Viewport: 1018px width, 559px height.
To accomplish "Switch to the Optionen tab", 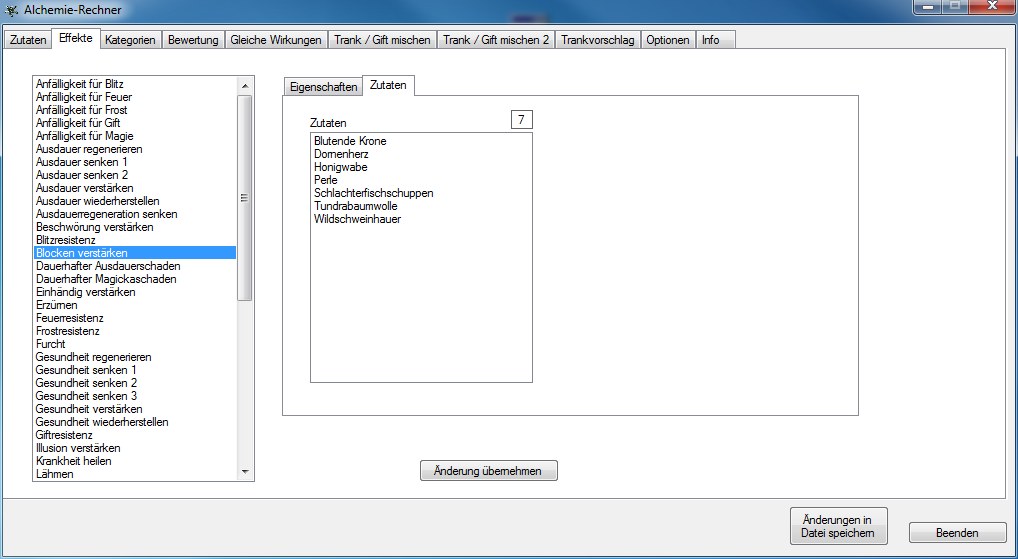I will 667,40.
